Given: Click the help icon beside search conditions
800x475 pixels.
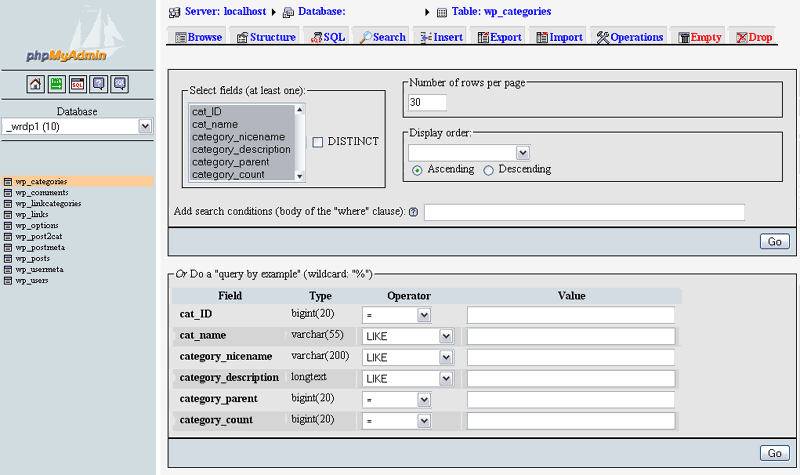Looking at the screenshot, I should pyautogui.click(x=413, y=212).
